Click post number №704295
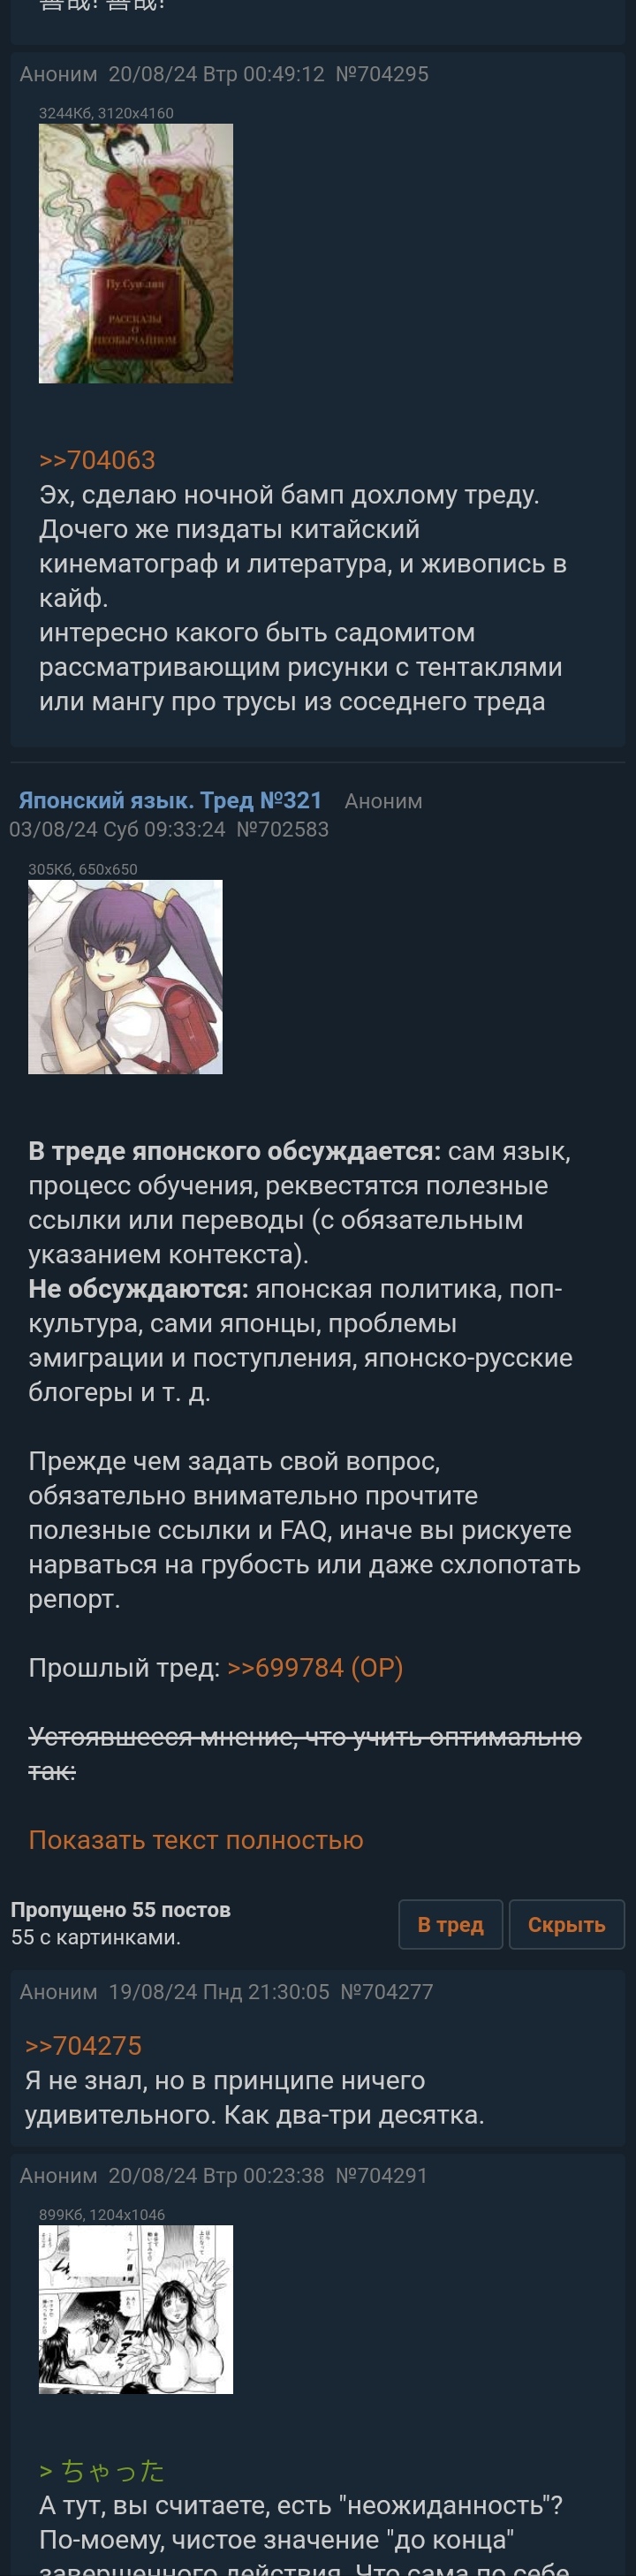The width and height of the screenshot is (636, 2576). click(x=382, y=74)
